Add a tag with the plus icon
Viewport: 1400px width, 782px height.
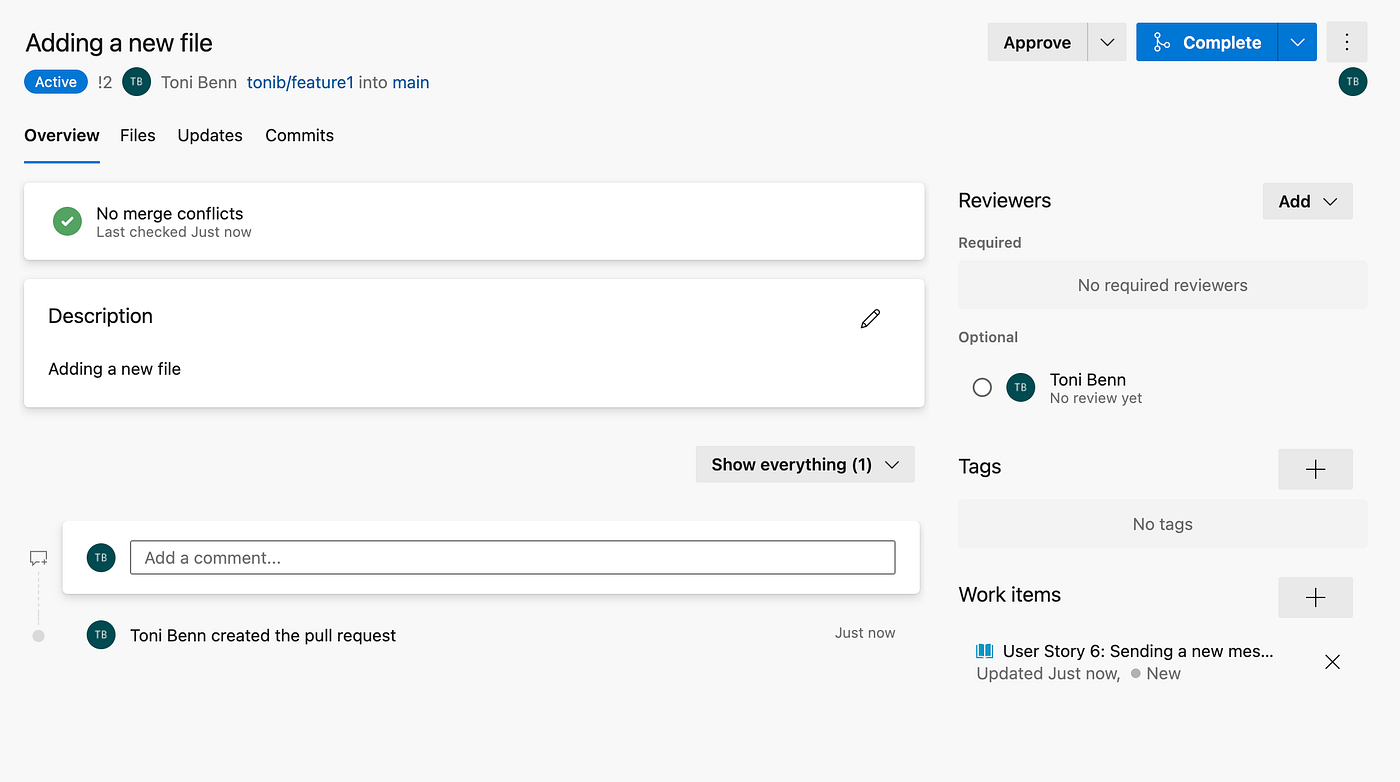point(1315,469)
